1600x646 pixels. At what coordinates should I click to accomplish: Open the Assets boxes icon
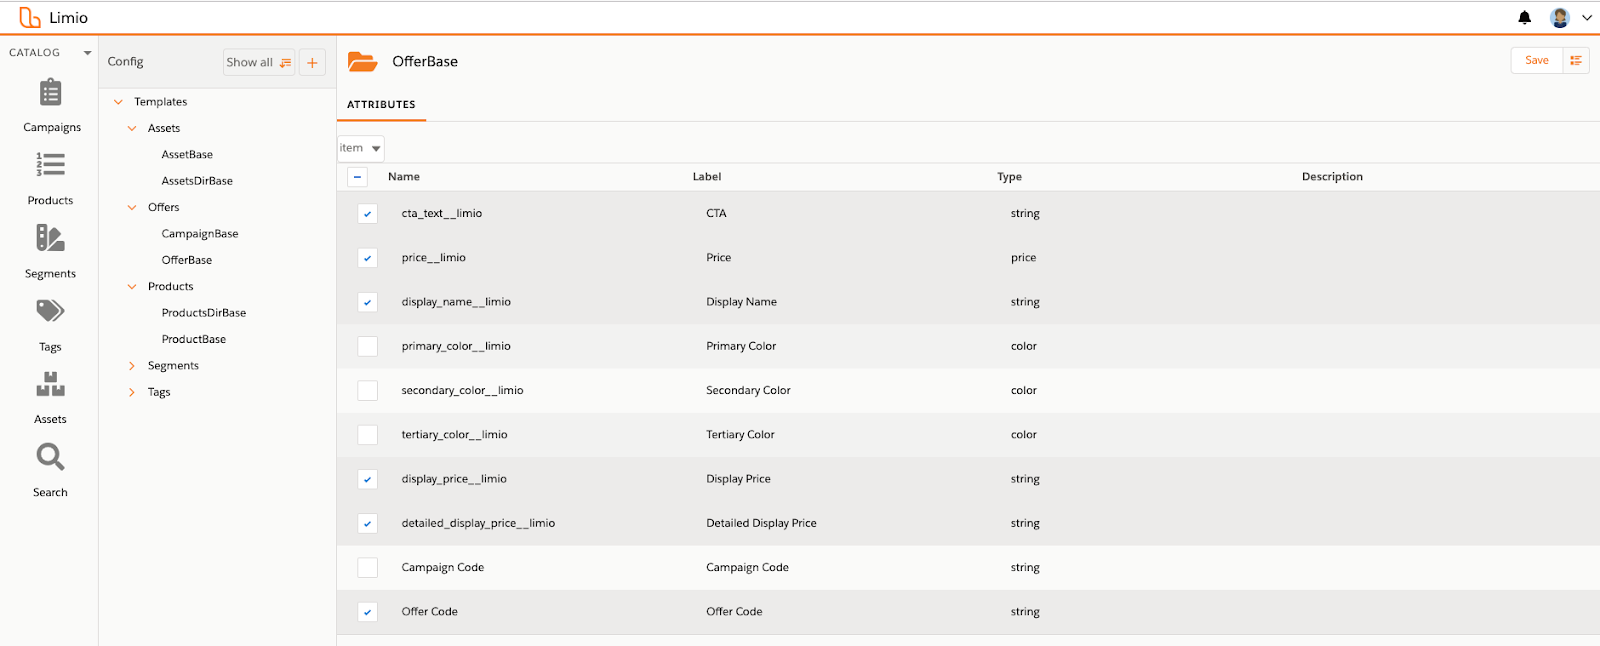pyautogui.click(x=50, y=384)
